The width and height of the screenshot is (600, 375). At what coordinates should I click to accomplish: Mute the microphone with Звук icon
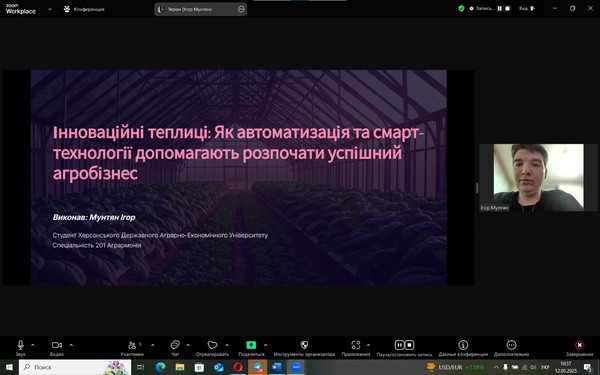[x=21, y=345]
